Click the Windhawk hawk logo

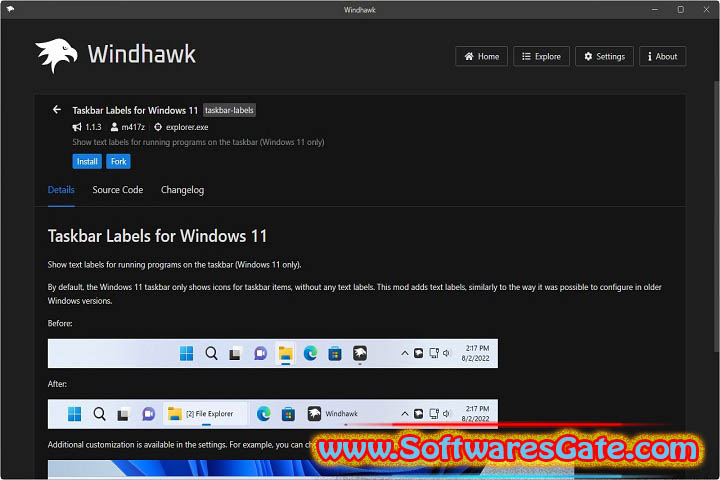click(56, 55)
